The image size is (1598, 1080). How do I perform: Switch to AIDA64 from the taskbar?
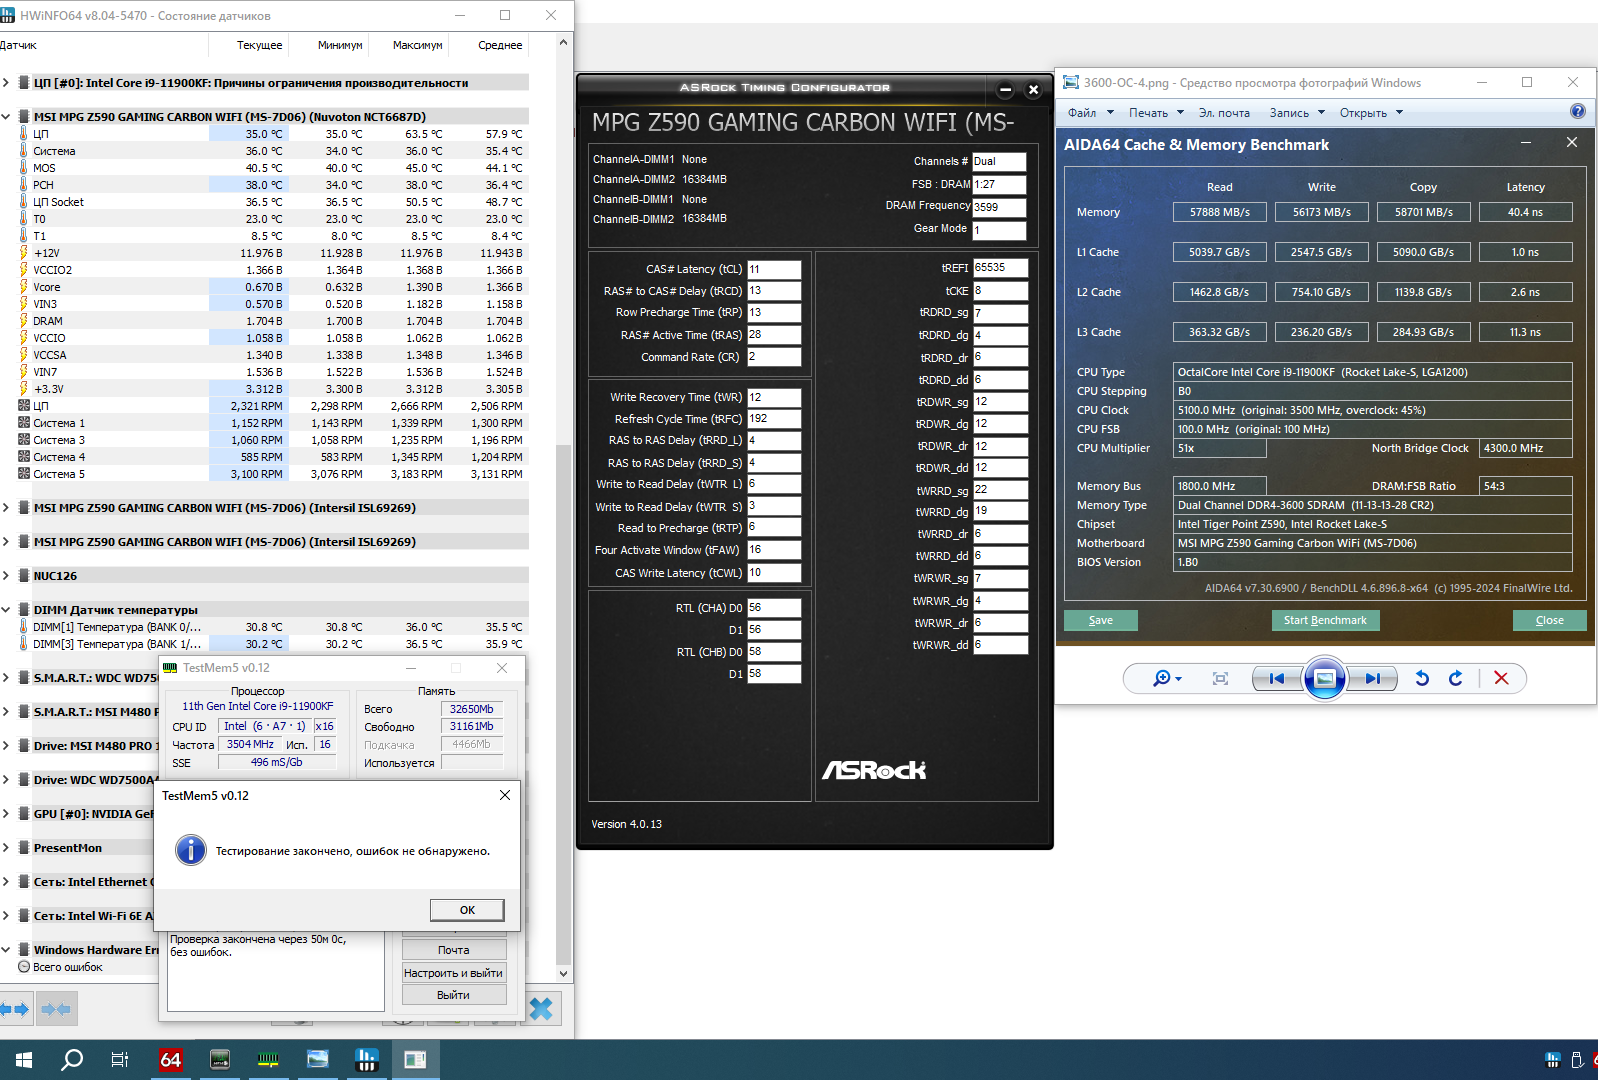(171, 1060)
